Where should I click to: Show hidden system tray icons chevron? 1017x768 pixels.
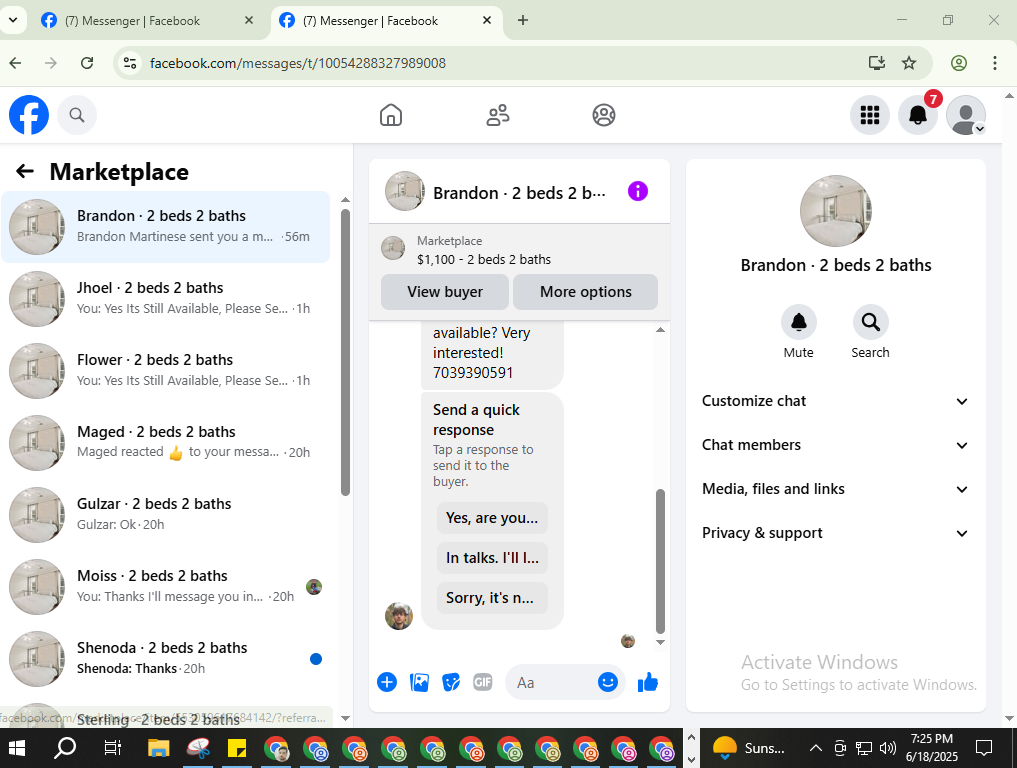point(816,748)
